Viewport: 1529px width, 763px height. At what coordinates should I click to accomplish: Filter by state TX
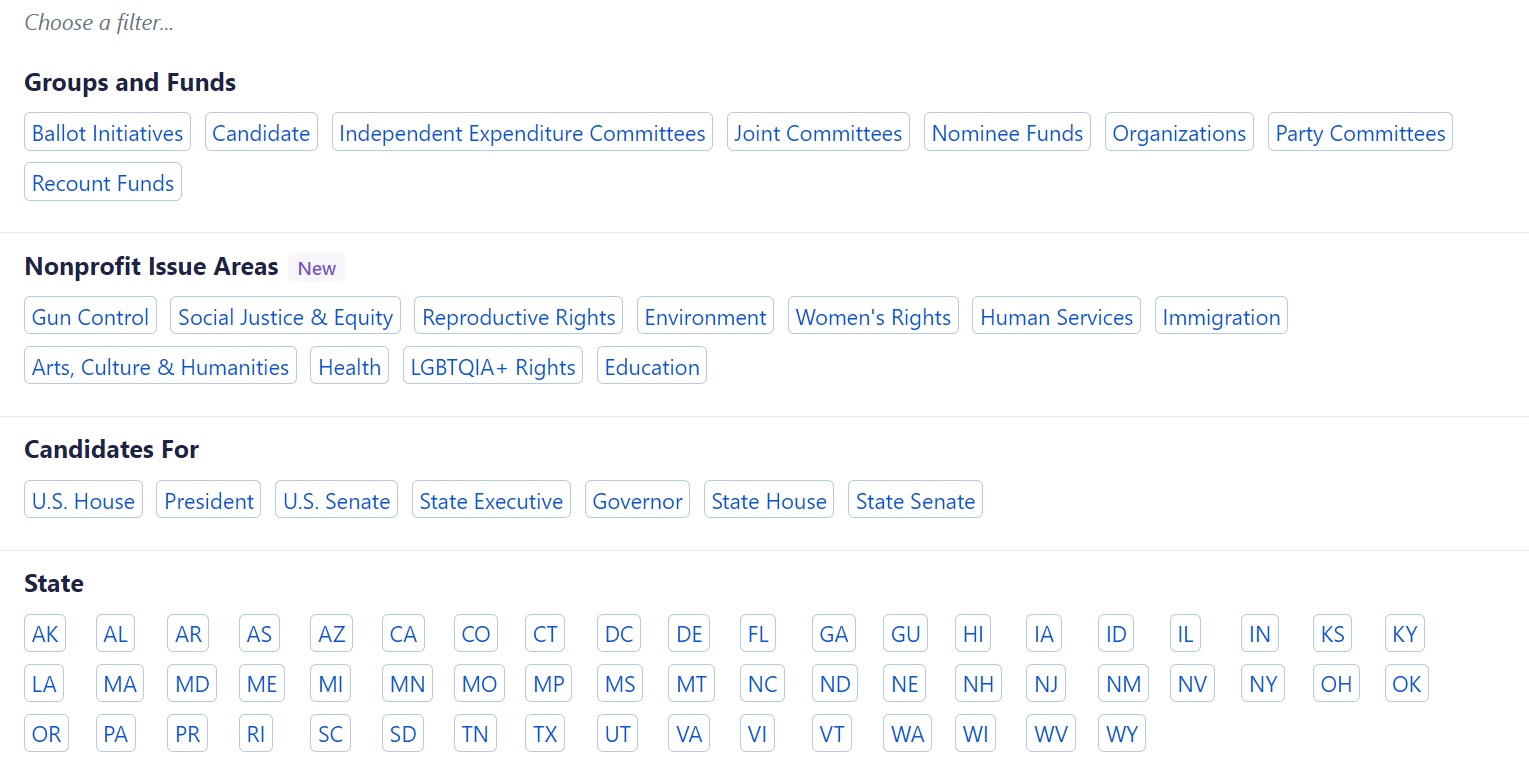click(x=545, y=734)
